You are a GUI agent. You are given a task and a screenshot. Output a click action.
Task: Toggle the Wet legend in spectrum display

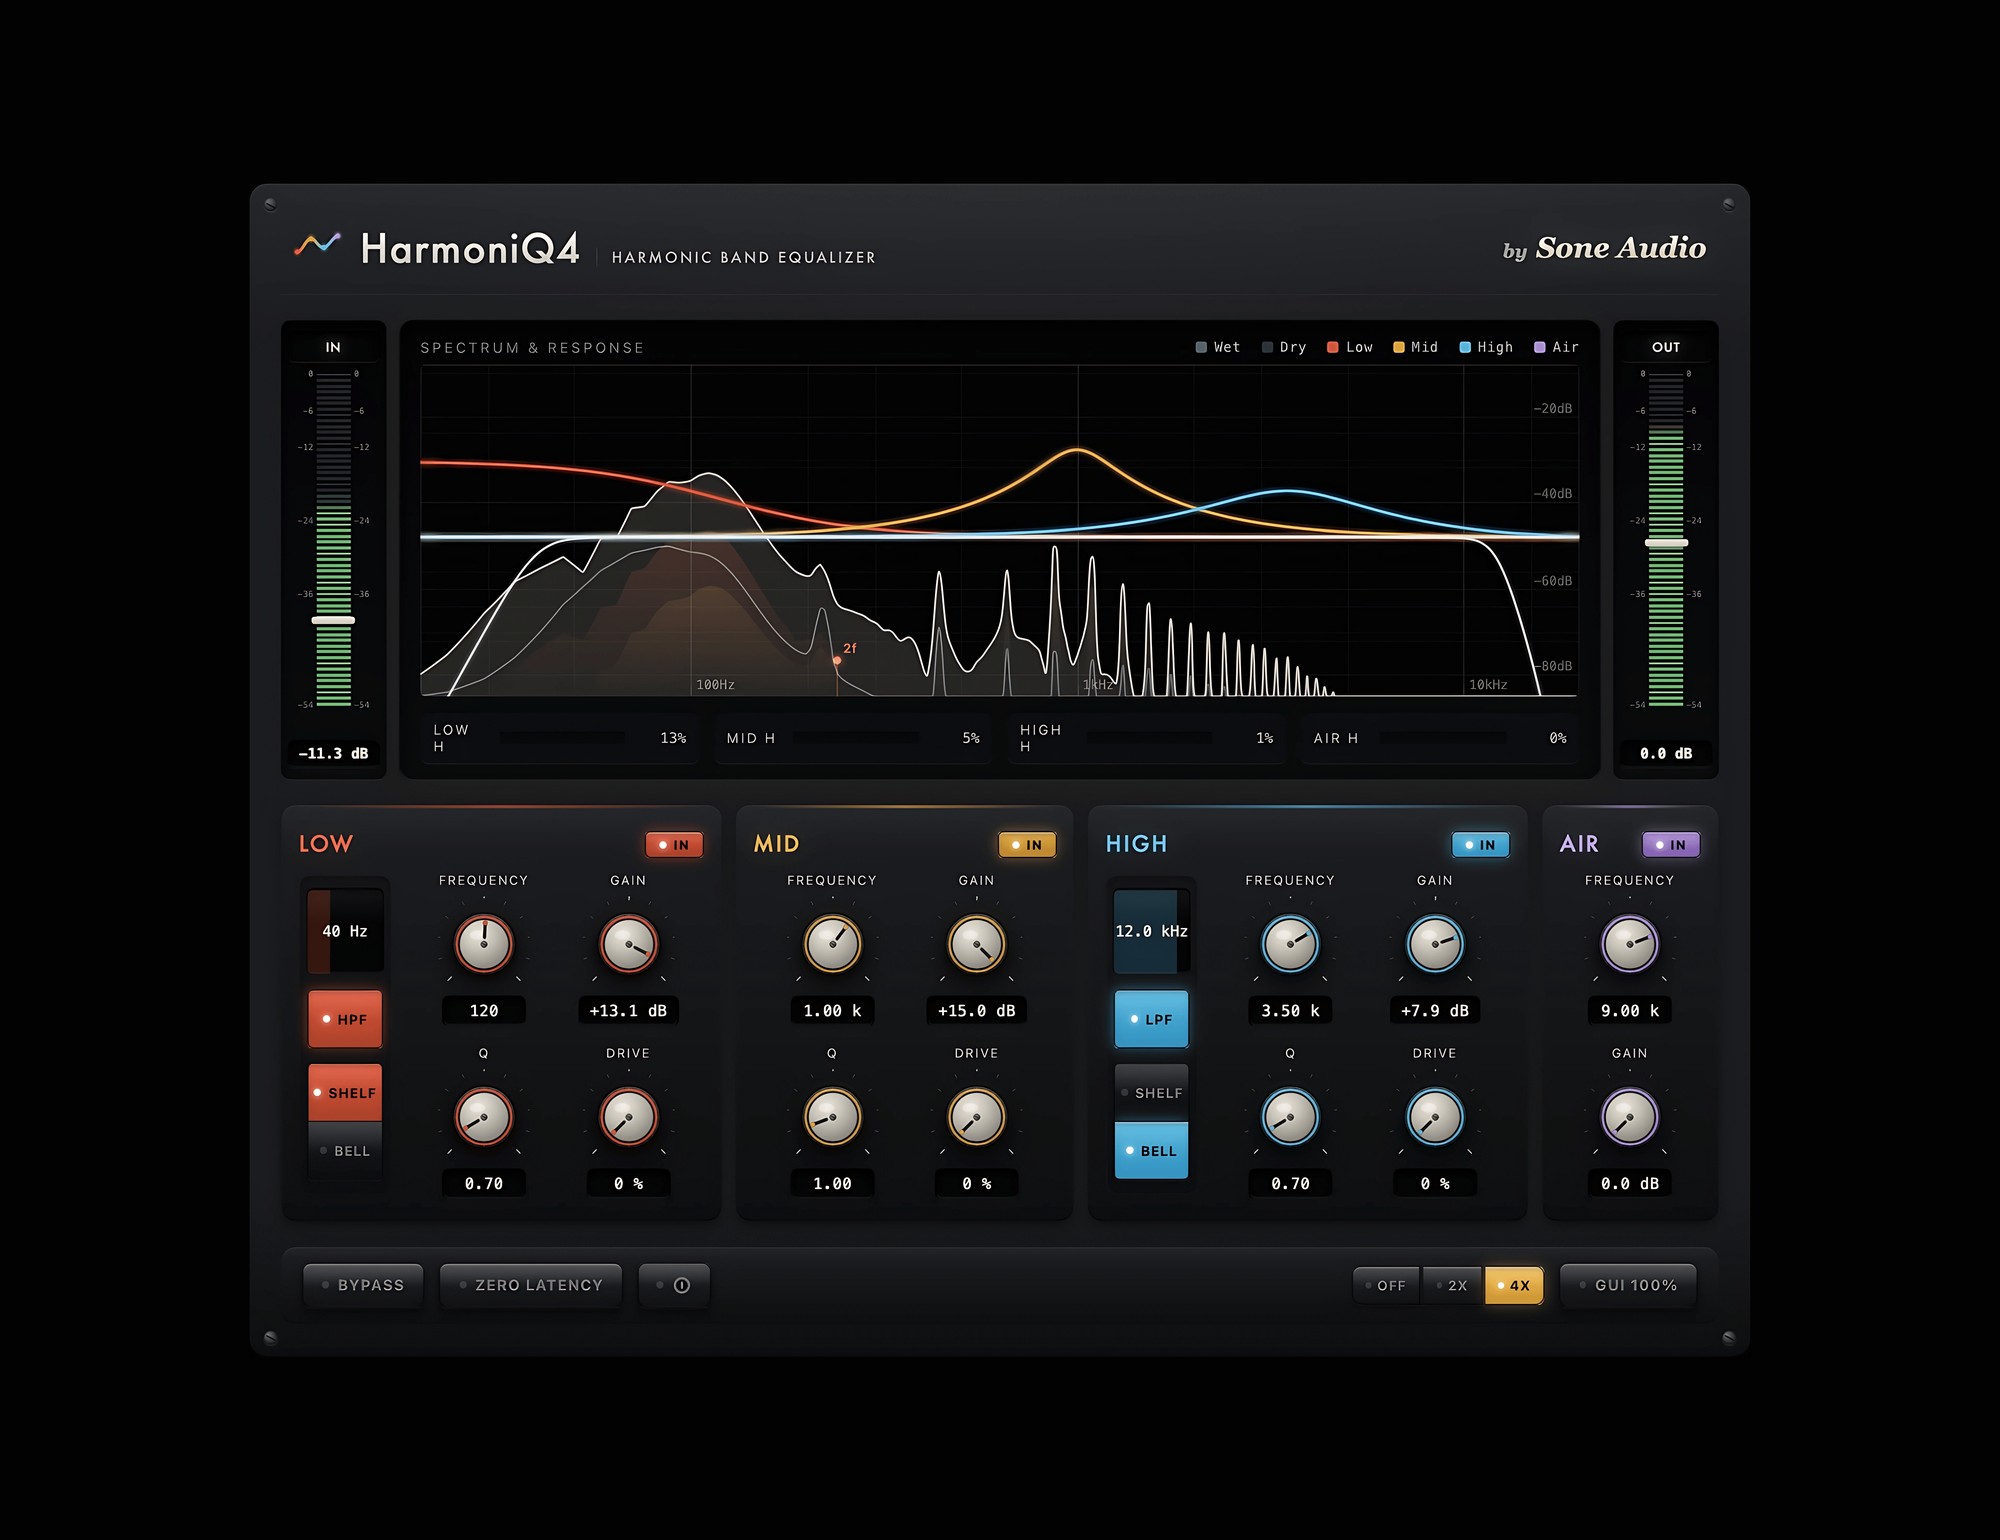pyautogui.click(x=1217, y=347)
